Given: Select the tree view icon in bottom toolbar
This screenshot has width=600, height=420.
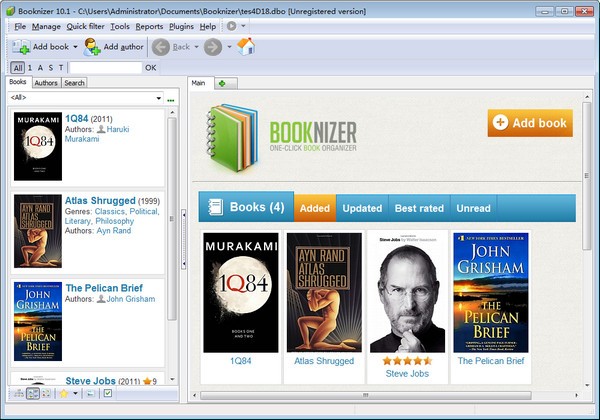Looking at the screenshot, I should tap(18, 394).
